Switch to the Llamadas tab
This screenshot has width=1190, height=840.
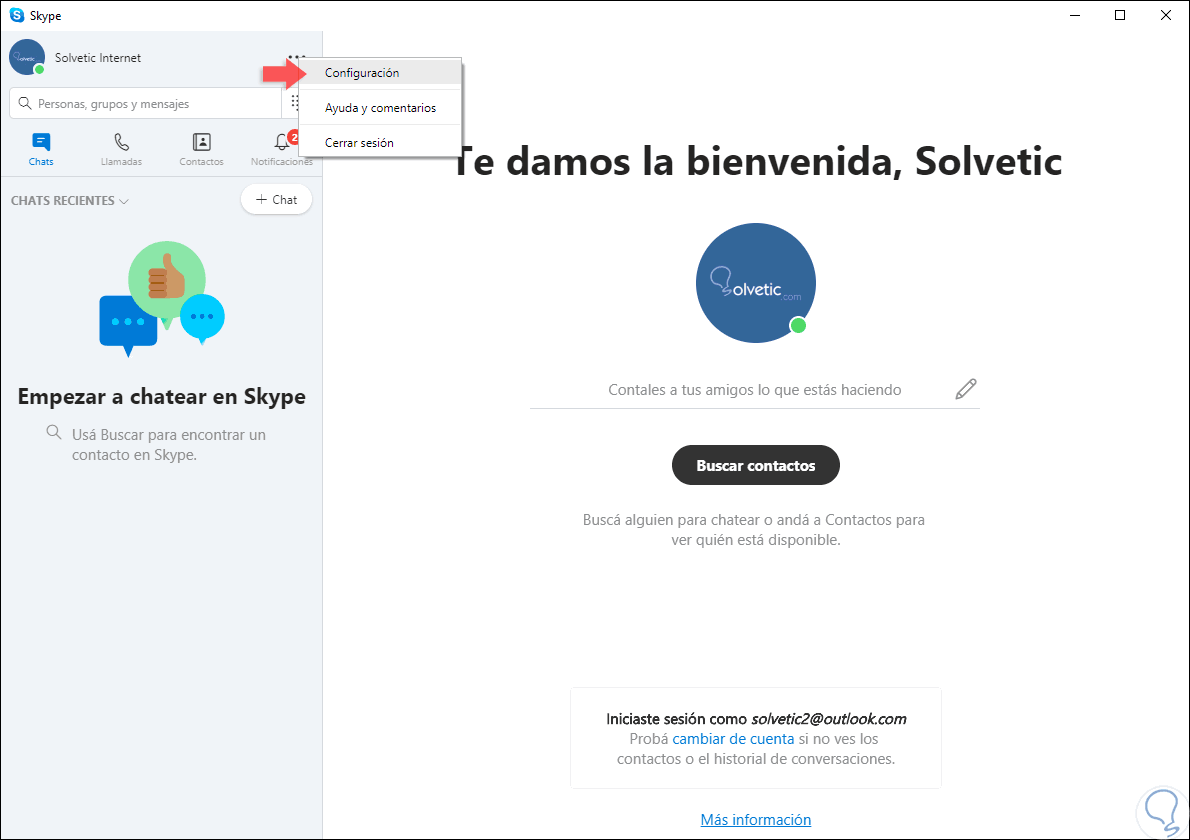click(x=121, y=149)
